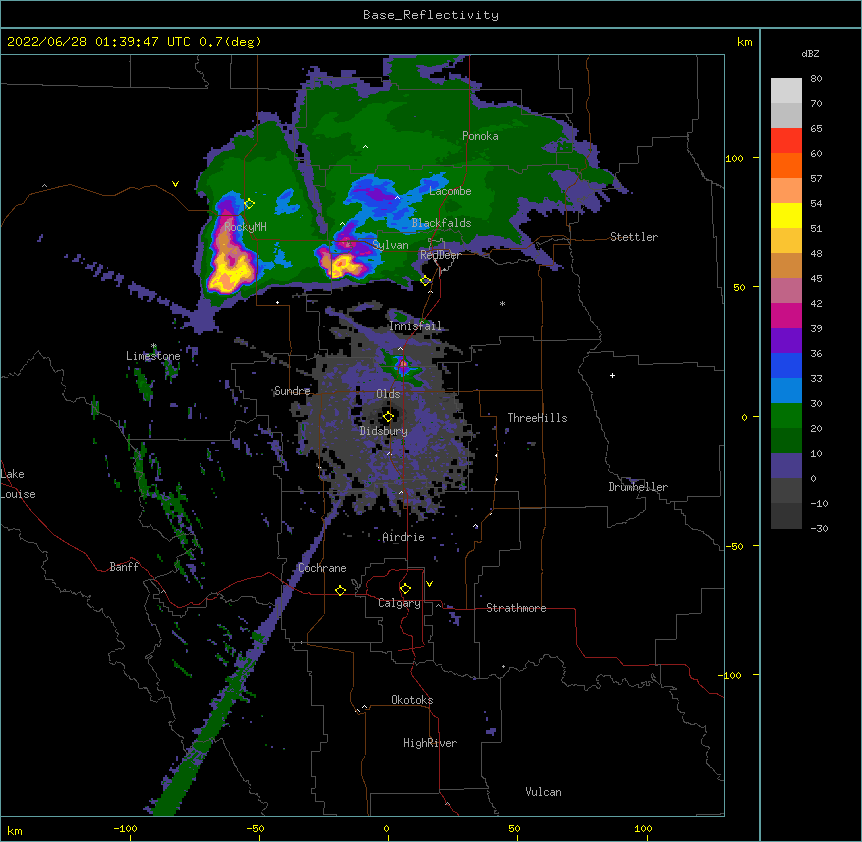The height and width of the screenshot is (842, 862).
Task: Click the small storm cell north of Olds
Action: coord(403,365)
